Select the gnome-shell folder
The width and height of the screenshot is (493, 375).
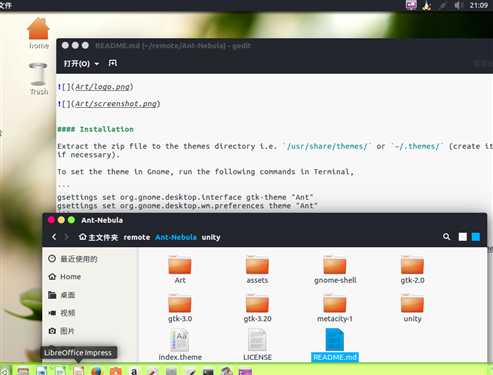pos(335,269)
